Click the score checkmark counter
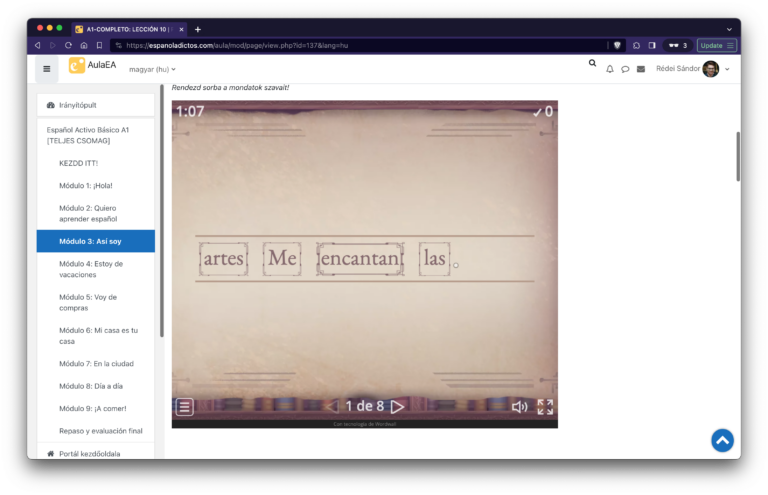Image resolution: width=768 pixels, height=495 pixels. (543, 112)
